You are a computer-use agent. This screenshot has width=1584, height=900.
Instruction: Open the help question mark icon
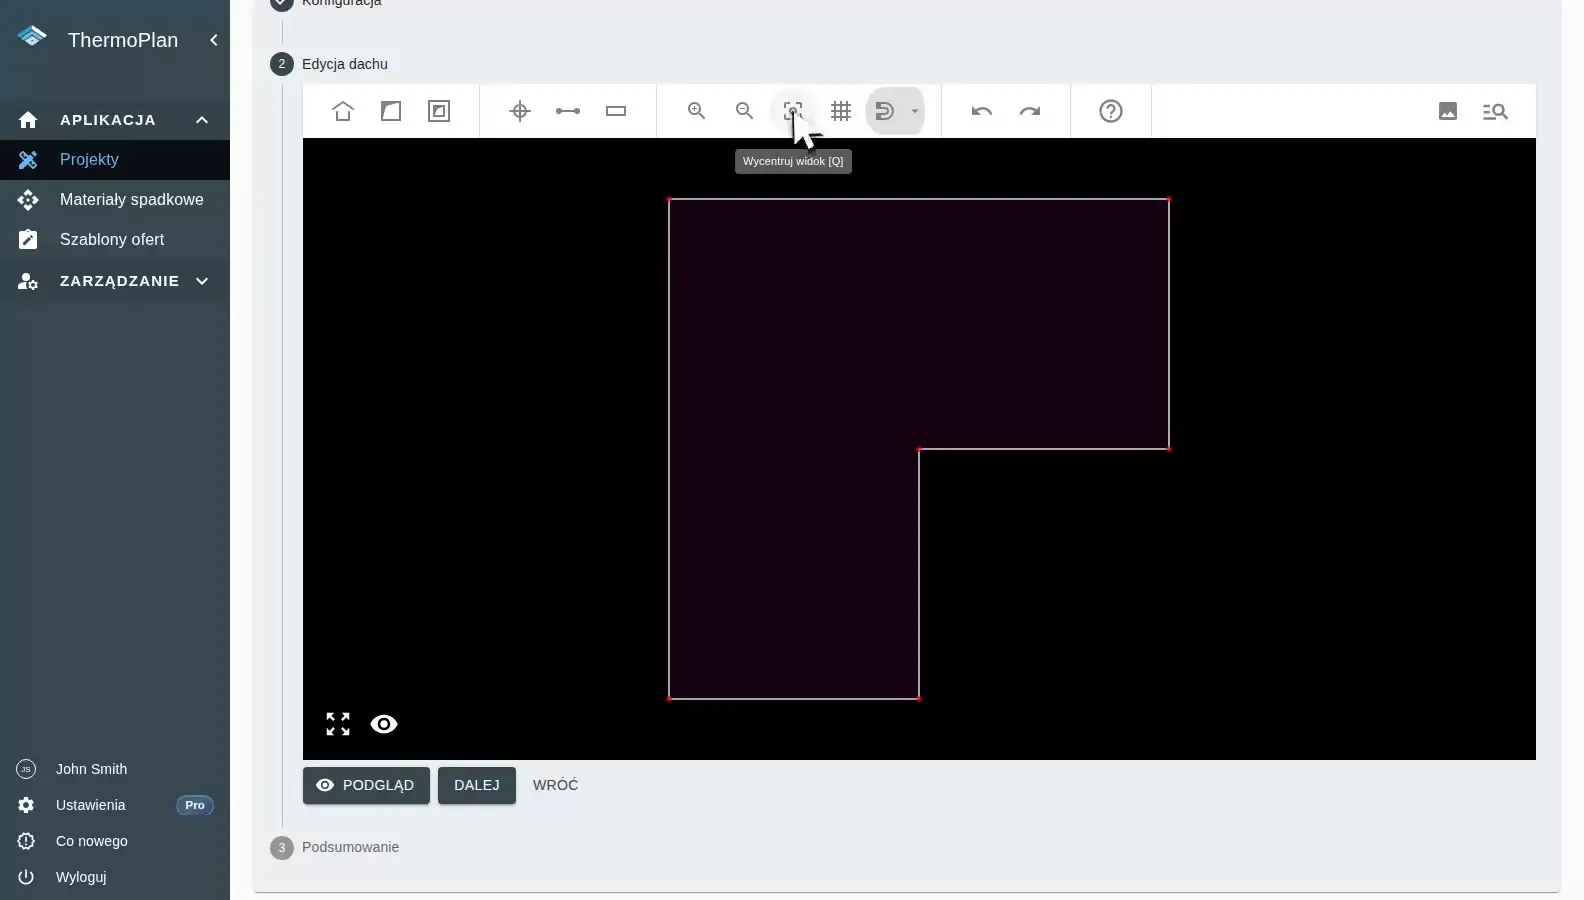pyautogui.click(x=1111, y=111)
